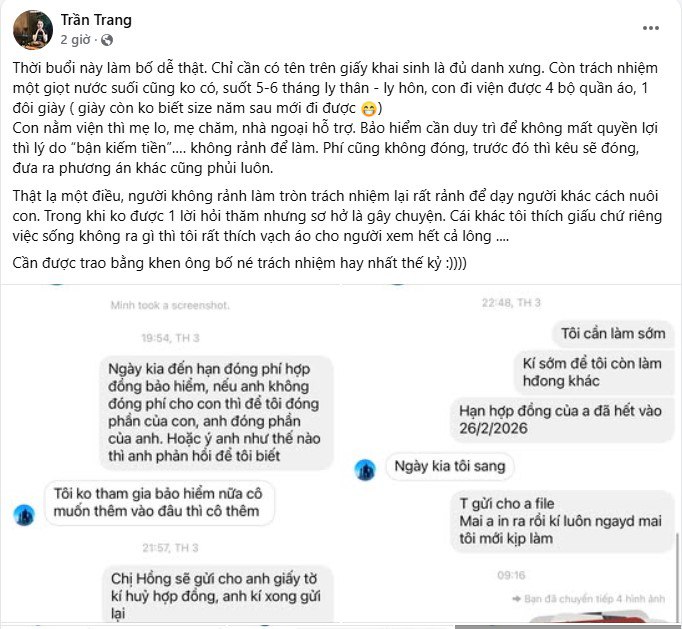Screen dimensions: 682x629
Task: Click the 'Minh took a screenshot' notice
Action: click(170, 305)
